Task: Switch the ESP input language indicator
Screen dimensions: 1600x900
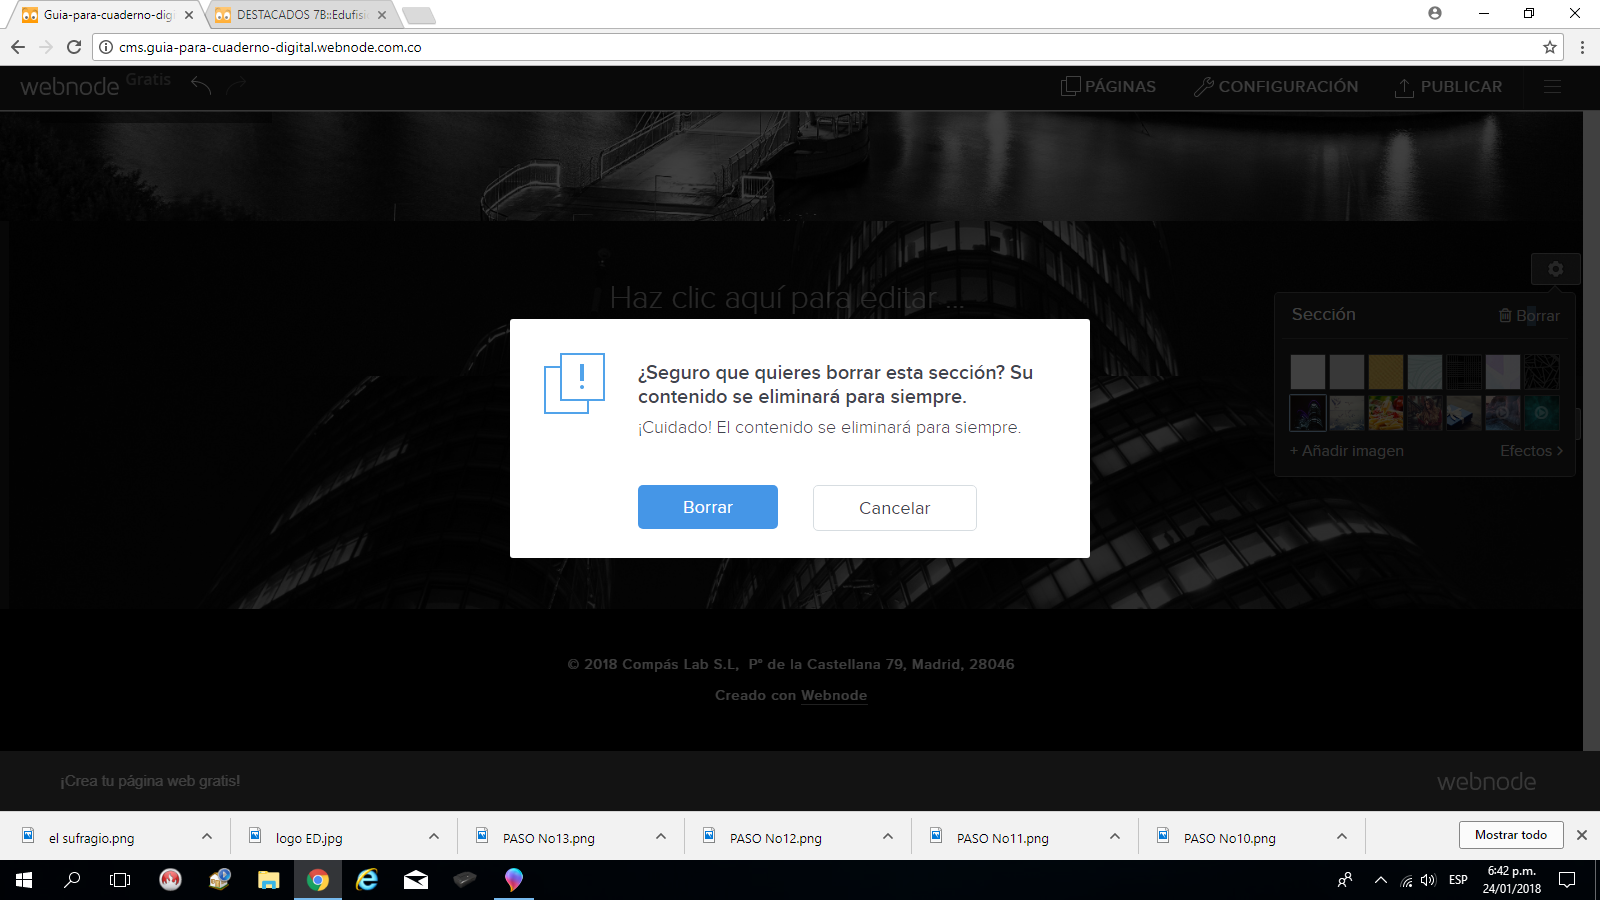Action: (x=1458, y=880)
